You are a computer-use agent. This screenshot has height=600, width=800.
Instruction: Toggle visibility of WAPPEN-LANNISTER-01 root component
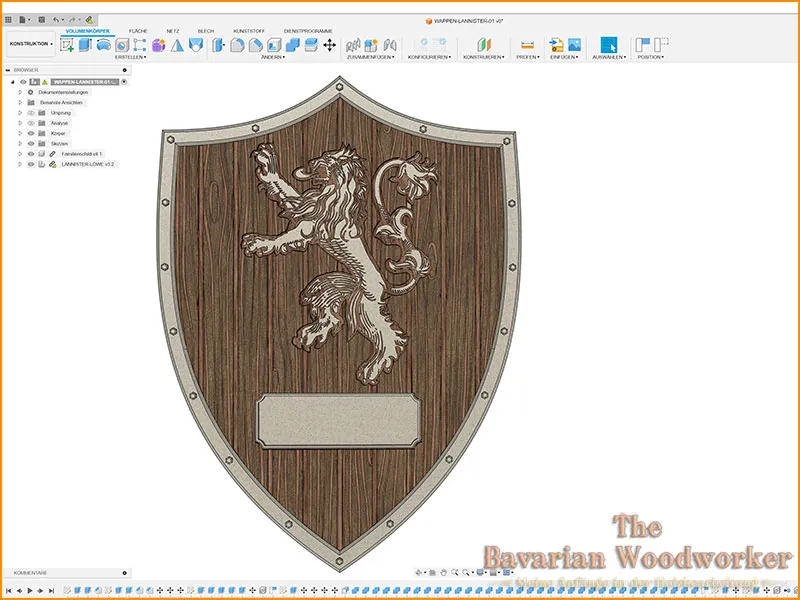23,82
